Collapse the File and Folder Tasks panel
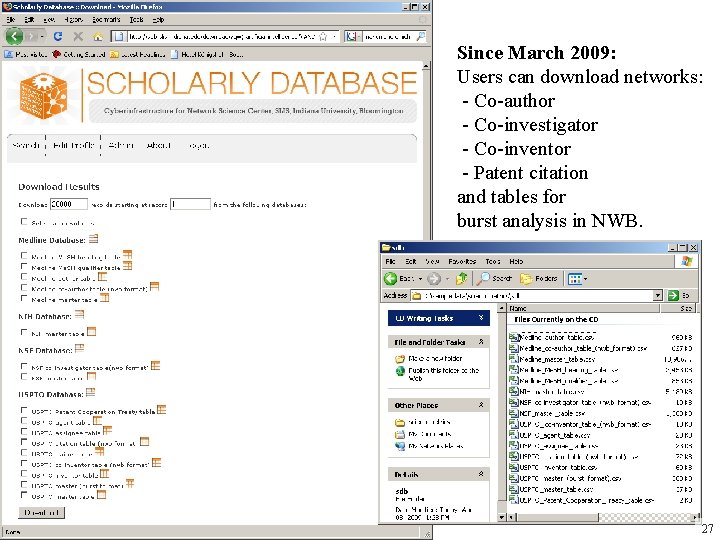This screenshot has height=540, width=720. [x=481, y=342]
